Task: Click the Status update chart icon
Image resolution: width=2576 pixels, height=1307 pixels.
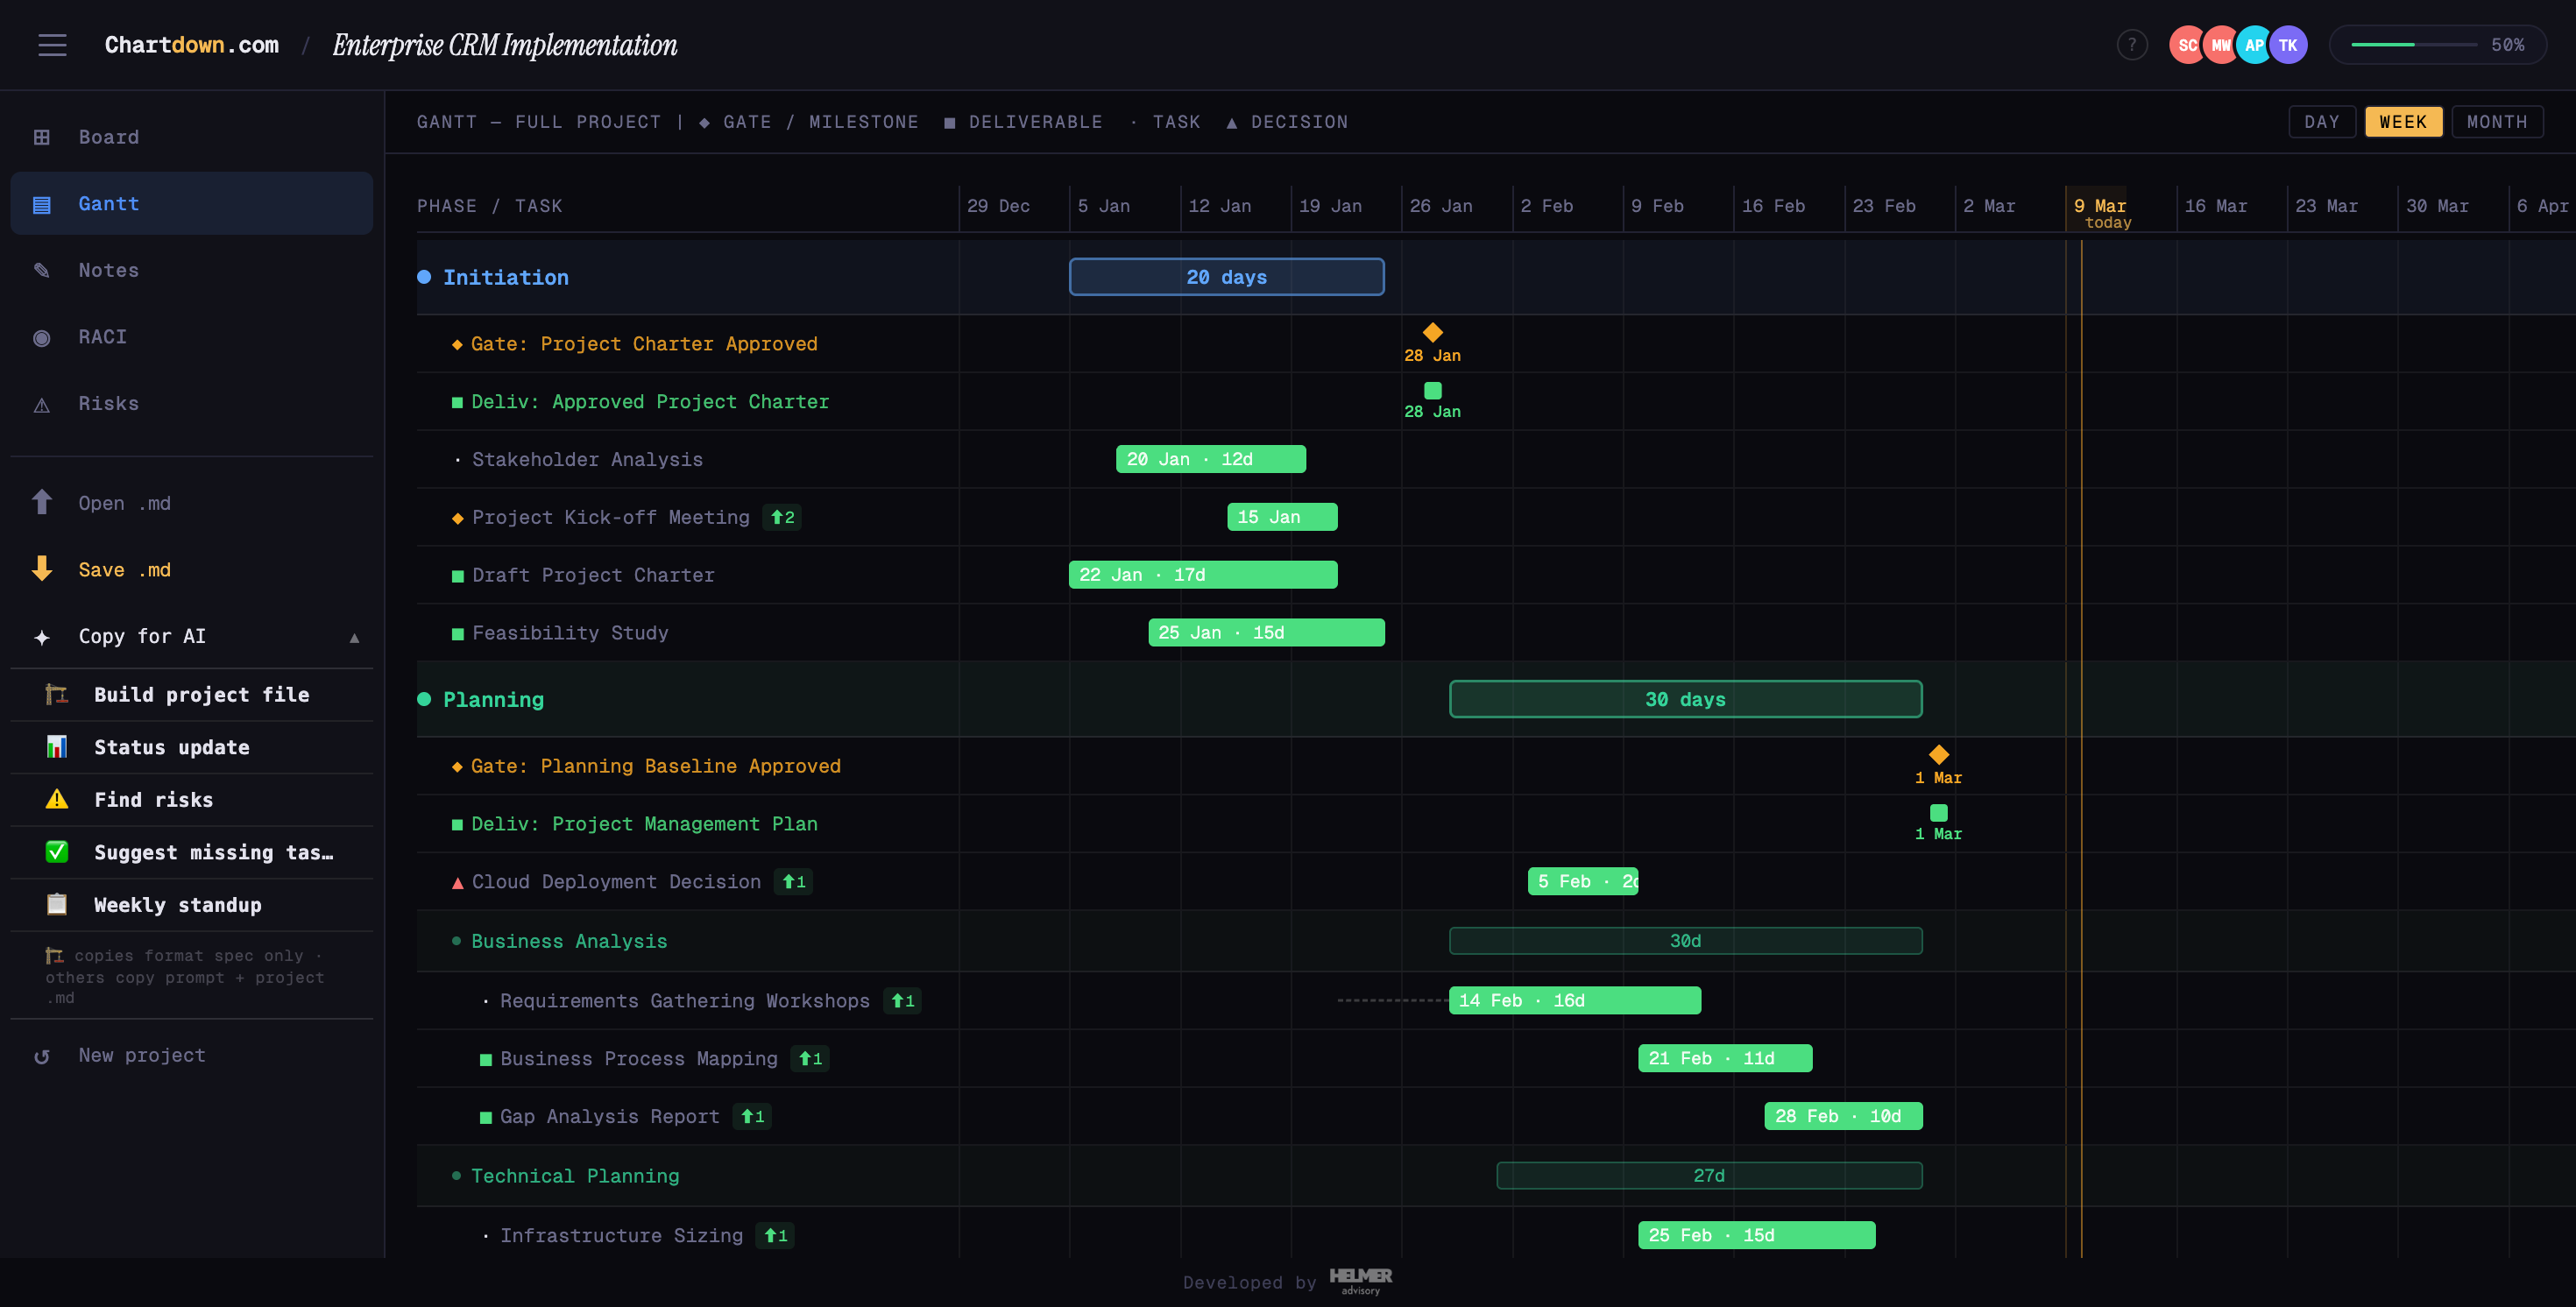Action: click(57, 746)
